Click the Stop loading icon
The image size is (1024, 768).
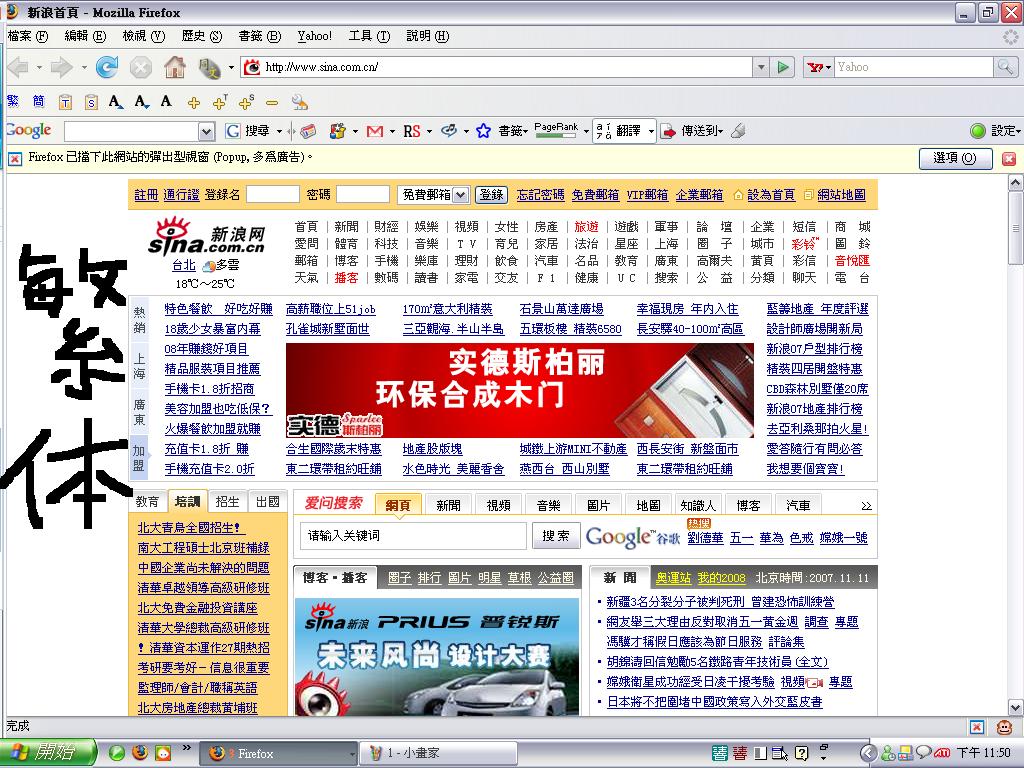140,67
